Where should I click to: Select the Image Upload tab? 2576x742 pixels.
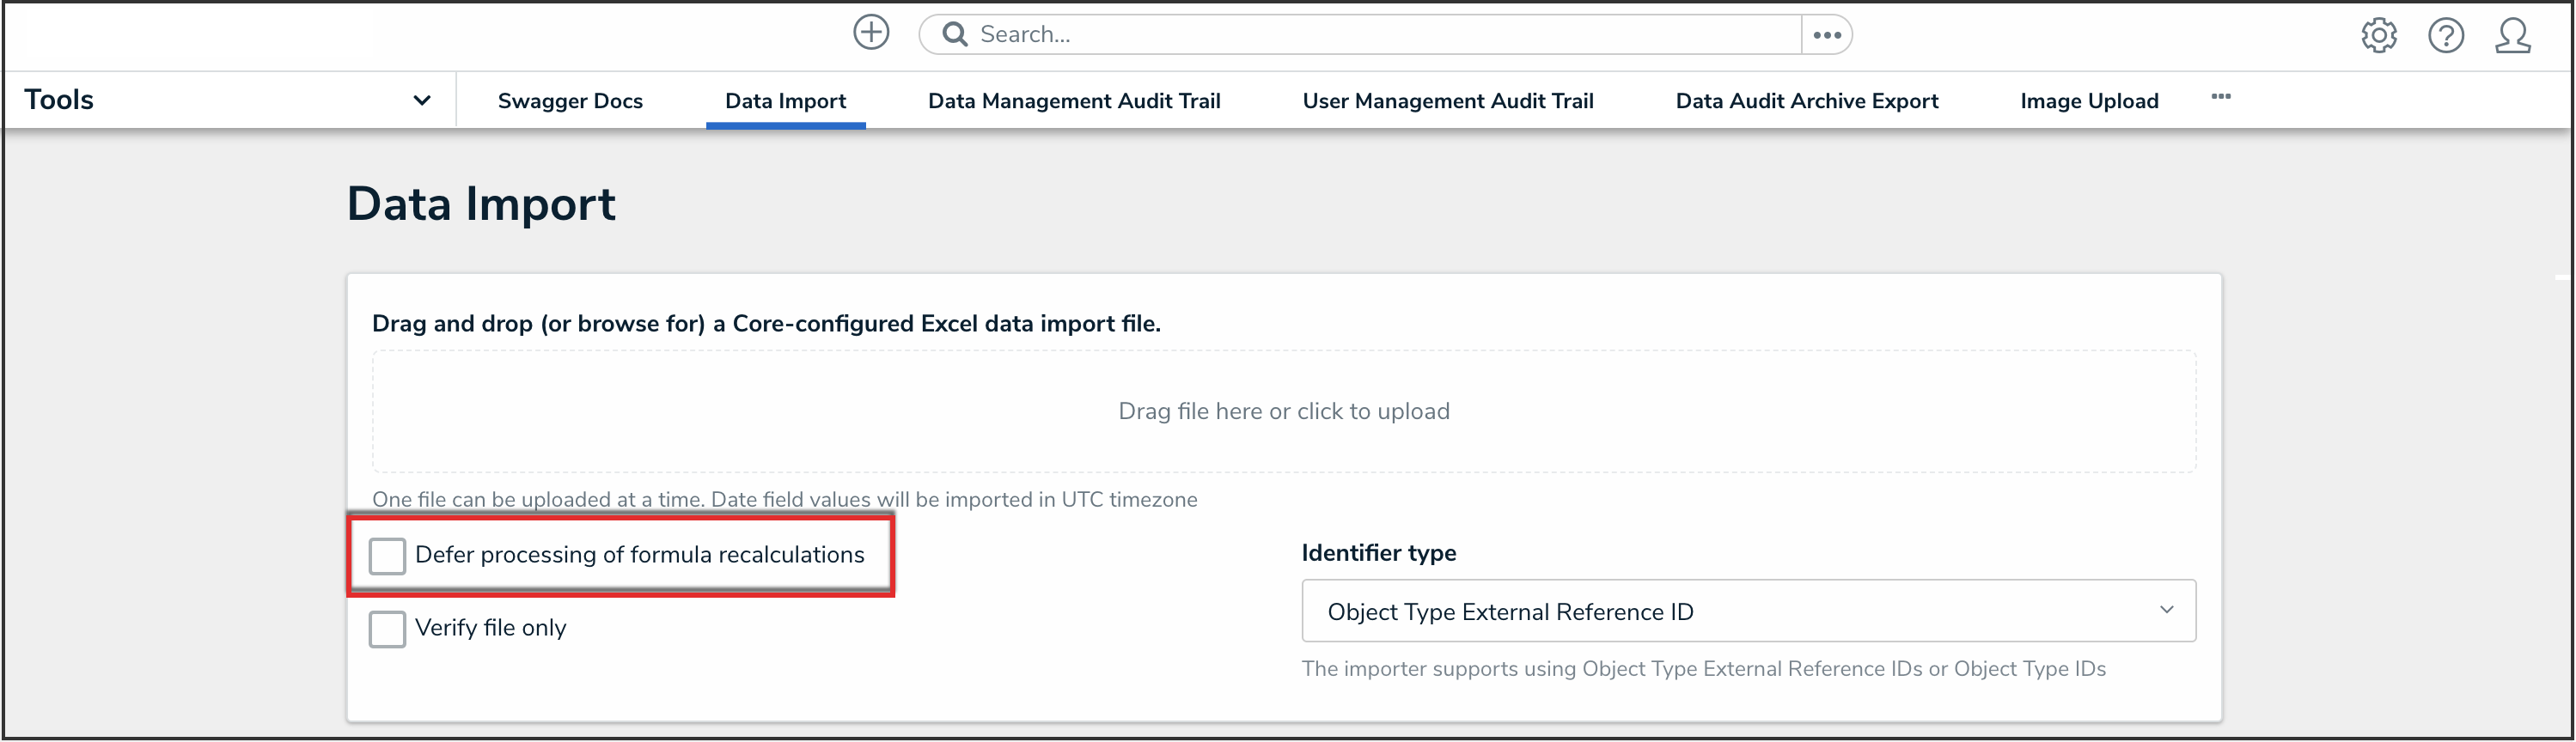coord(2088,101)
